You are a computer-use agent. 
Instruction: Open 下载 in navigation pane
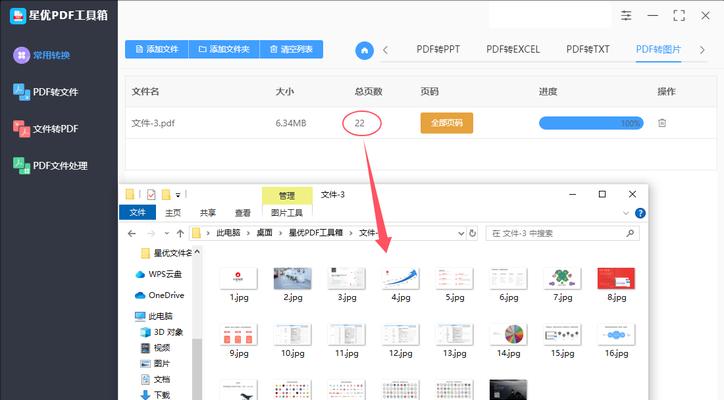(x=156, y=395)
